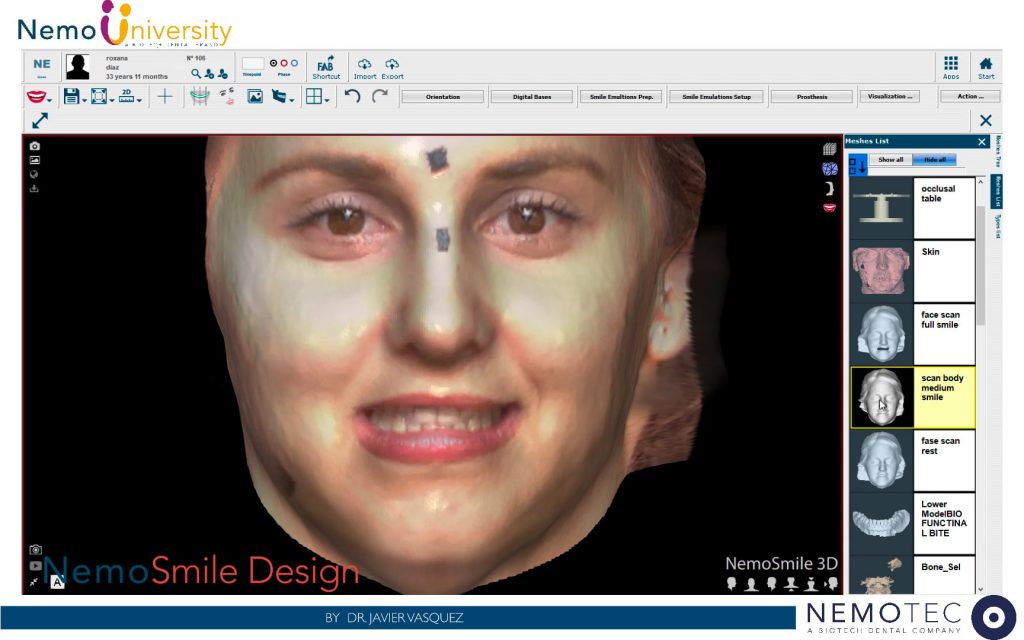Click the gray voxel cube icon in viewport
The height and width of the screenshot is (640, 1024).
[829, 150]
